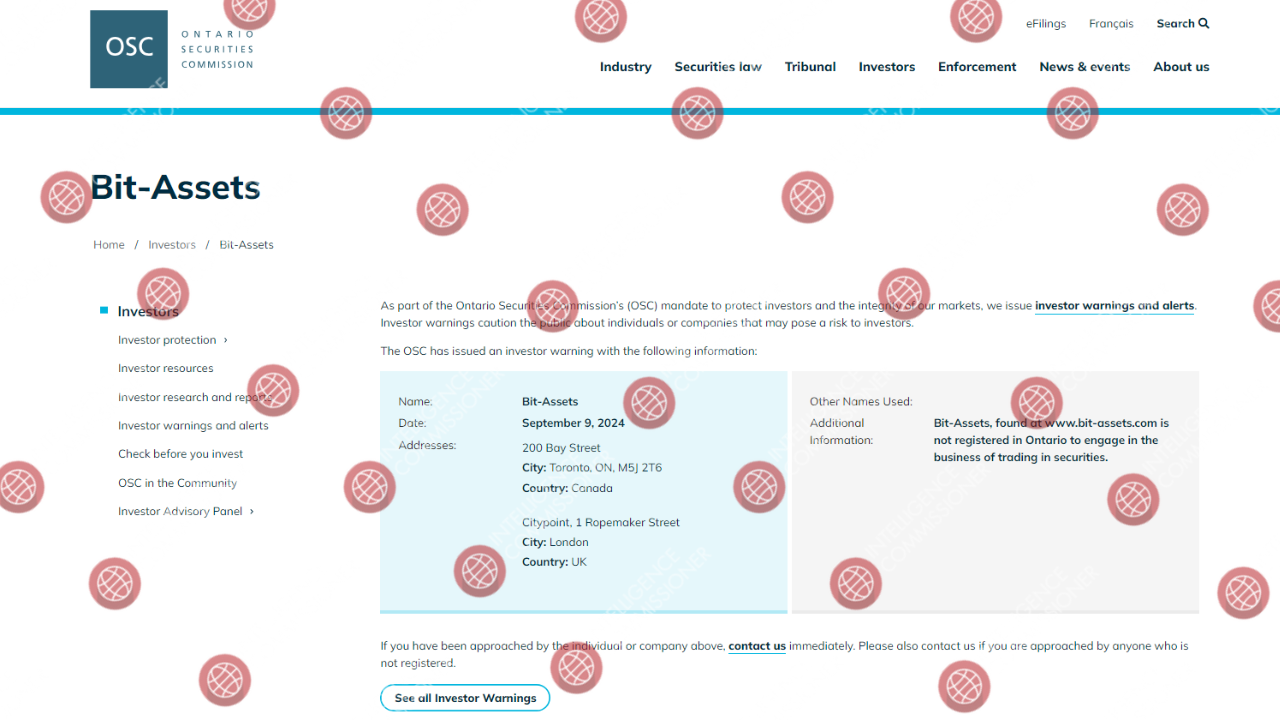The width and height of the screenshot is (1280, 720).
Task: Open the News & events menu
Action: (x=1084, y=67)
